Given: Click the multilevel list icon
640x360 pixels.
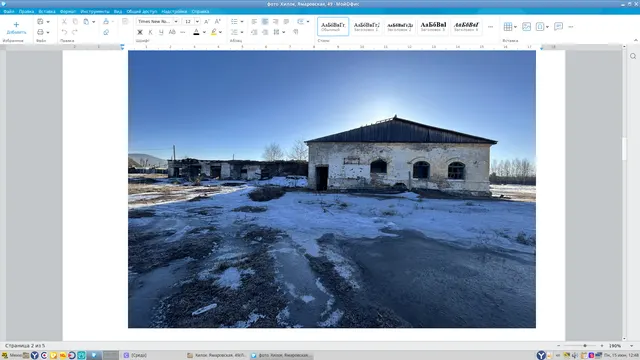Looking at the screenshot, I should pos(234,32).
